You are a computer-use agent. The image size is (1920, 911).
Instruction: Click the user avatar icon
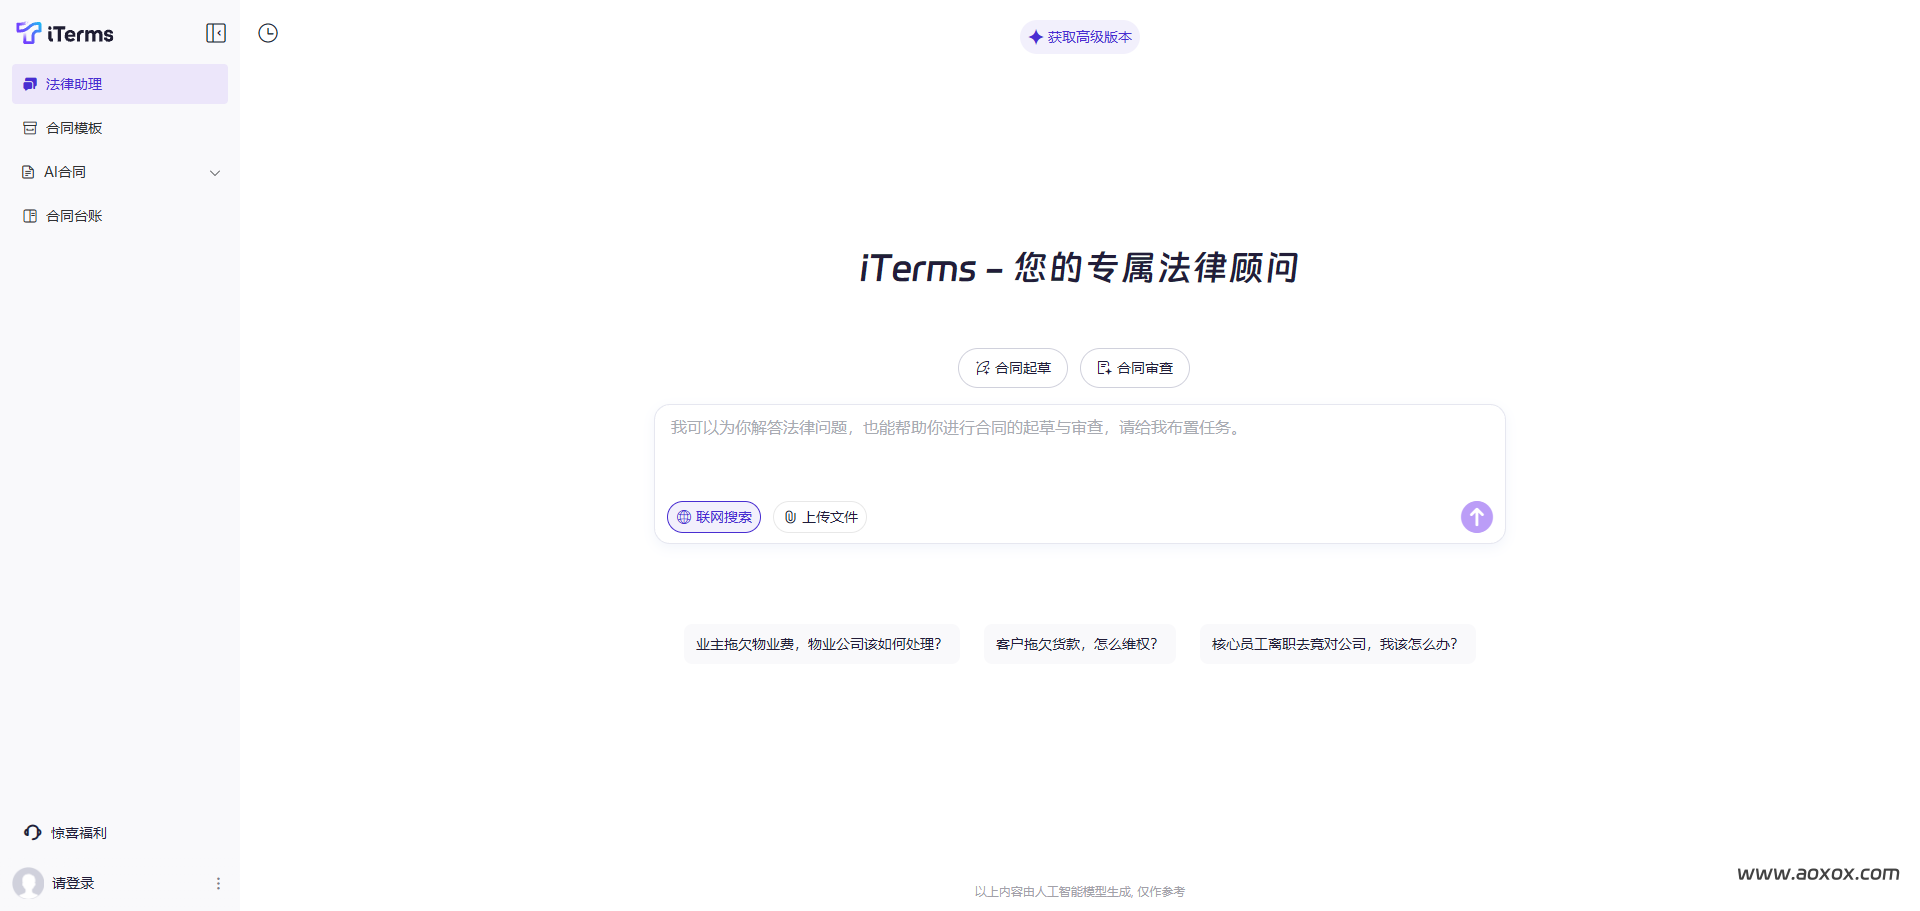28,883
